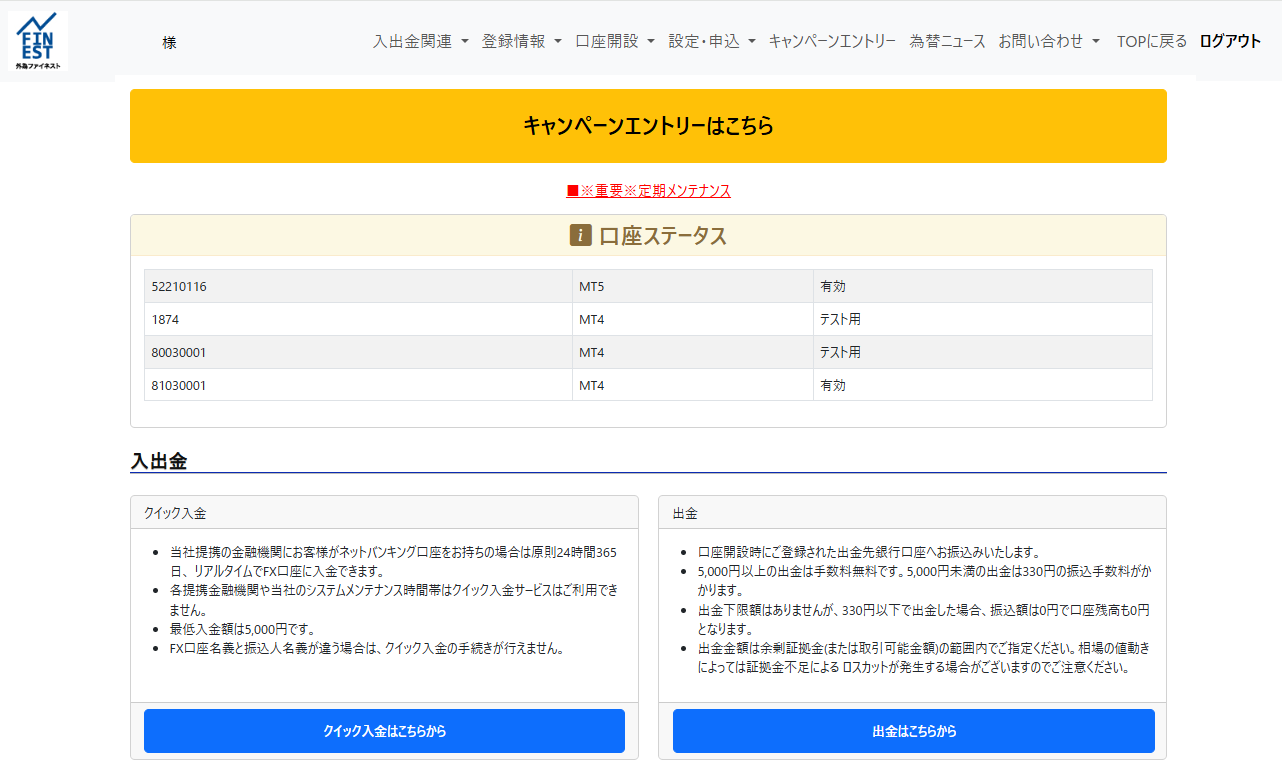Image resolution: width=1282 pixels, height=774 pixels.
Task: Click ログアウト to log out
Action: click(1230, 41)
